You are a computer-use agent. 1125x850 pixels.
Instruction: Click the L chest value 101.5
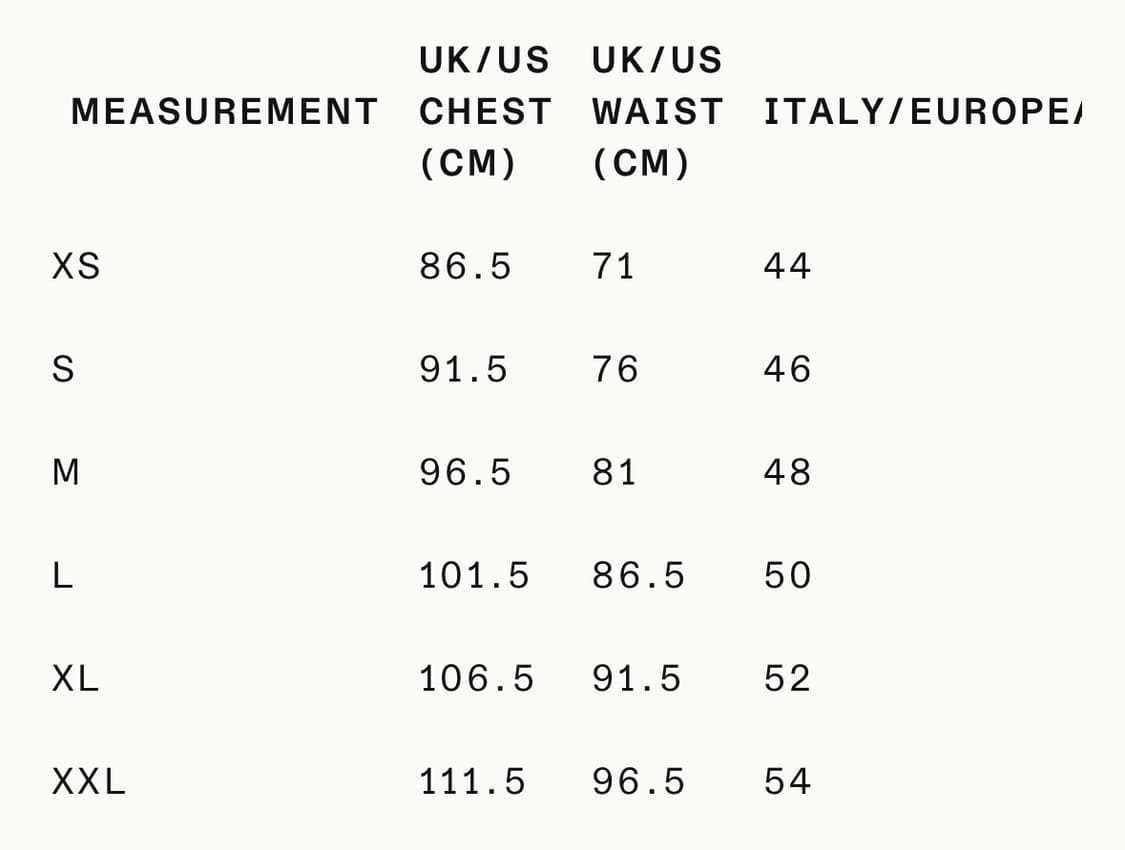(474, 576)
